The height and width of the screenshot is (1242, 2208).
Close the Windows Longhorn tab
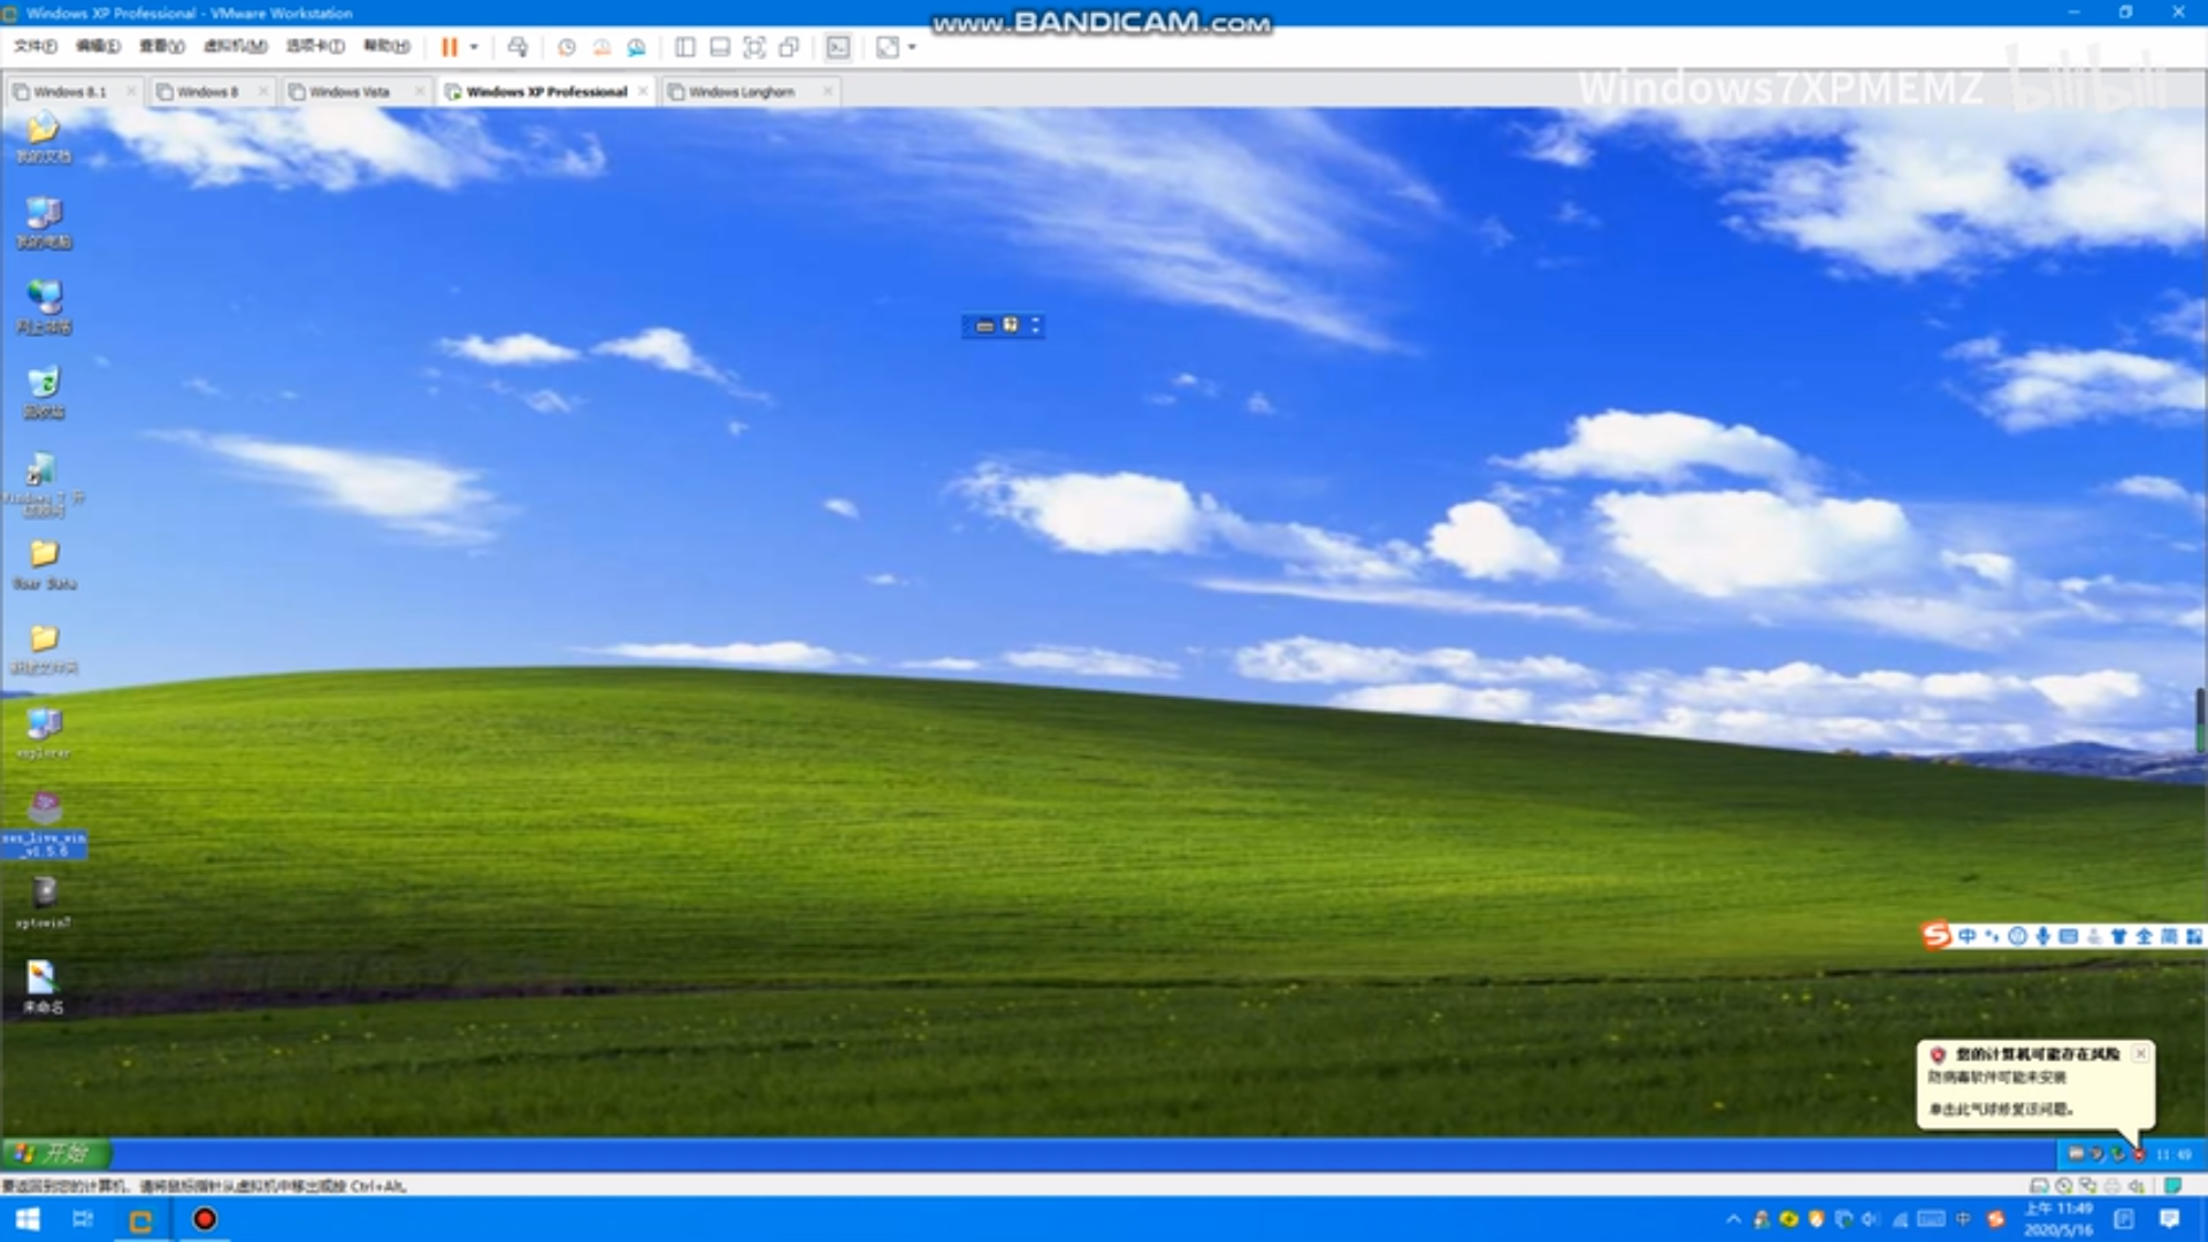tap(827, 91)
